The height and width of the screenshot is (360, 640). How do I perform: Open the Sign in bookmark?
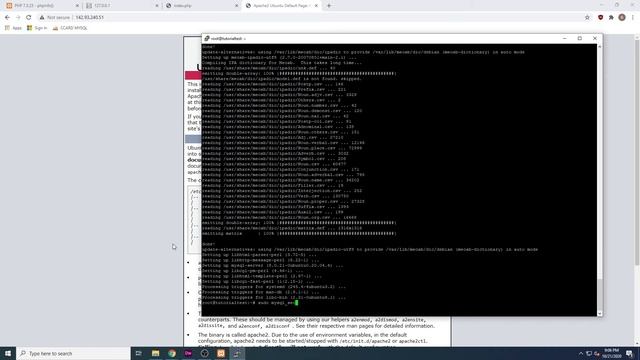click(37, 28)
